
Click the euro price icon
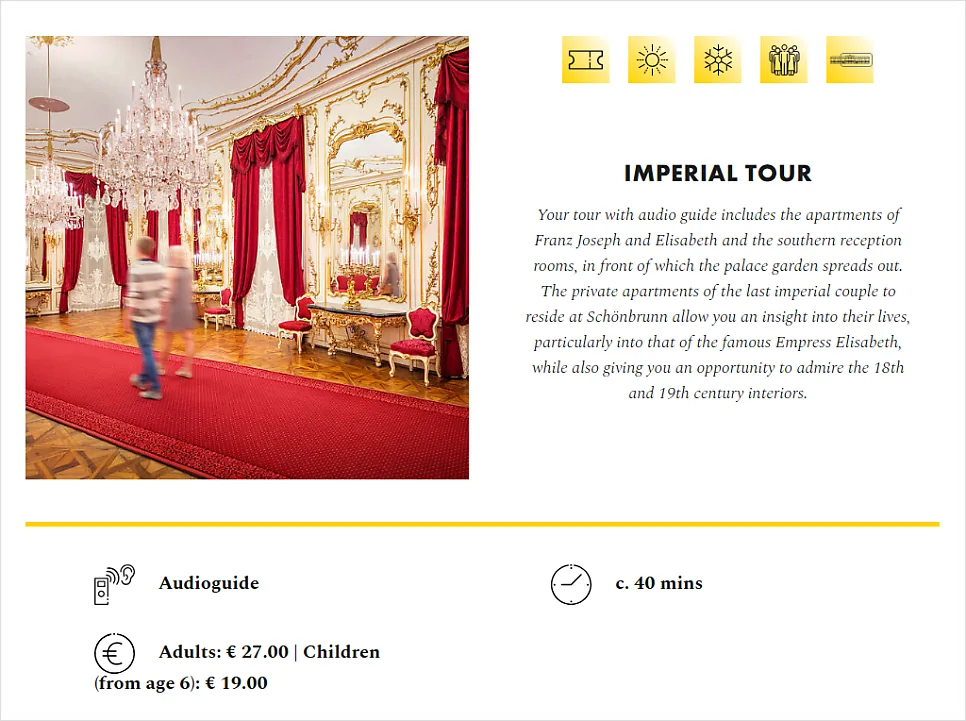pos(114,653)
